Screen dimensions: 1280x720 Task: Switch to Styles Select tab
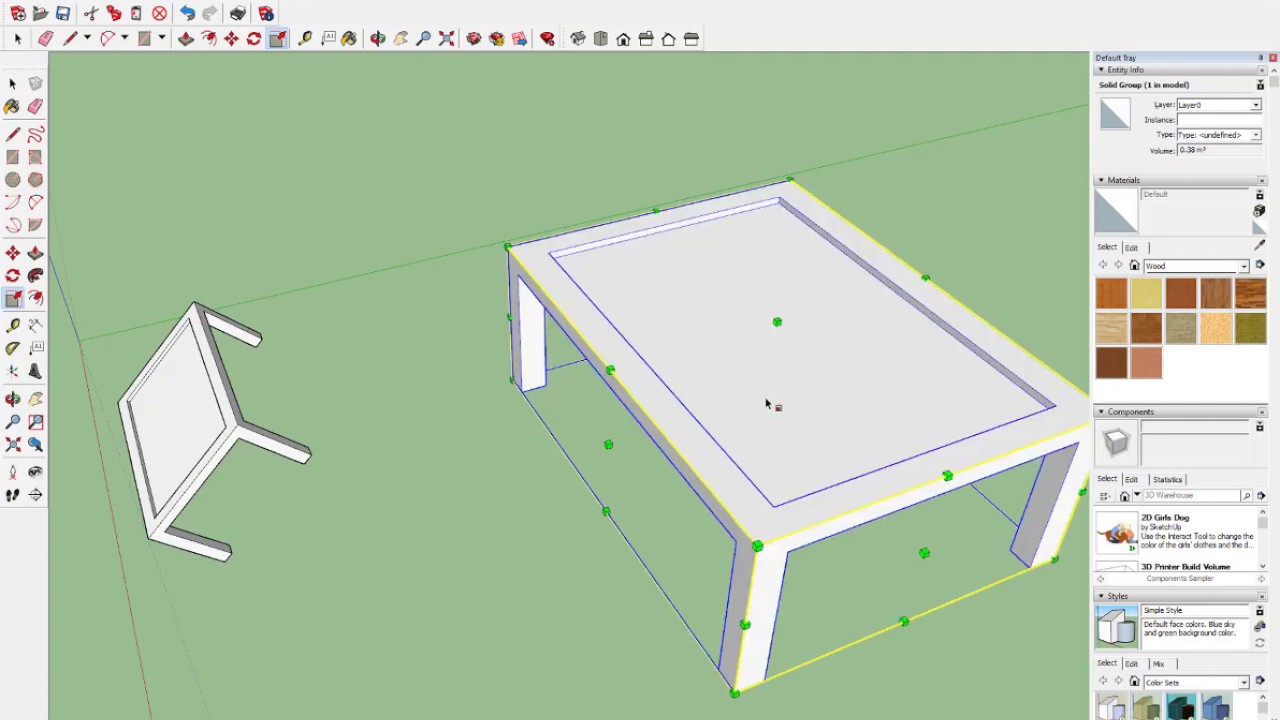[1107, 663]
